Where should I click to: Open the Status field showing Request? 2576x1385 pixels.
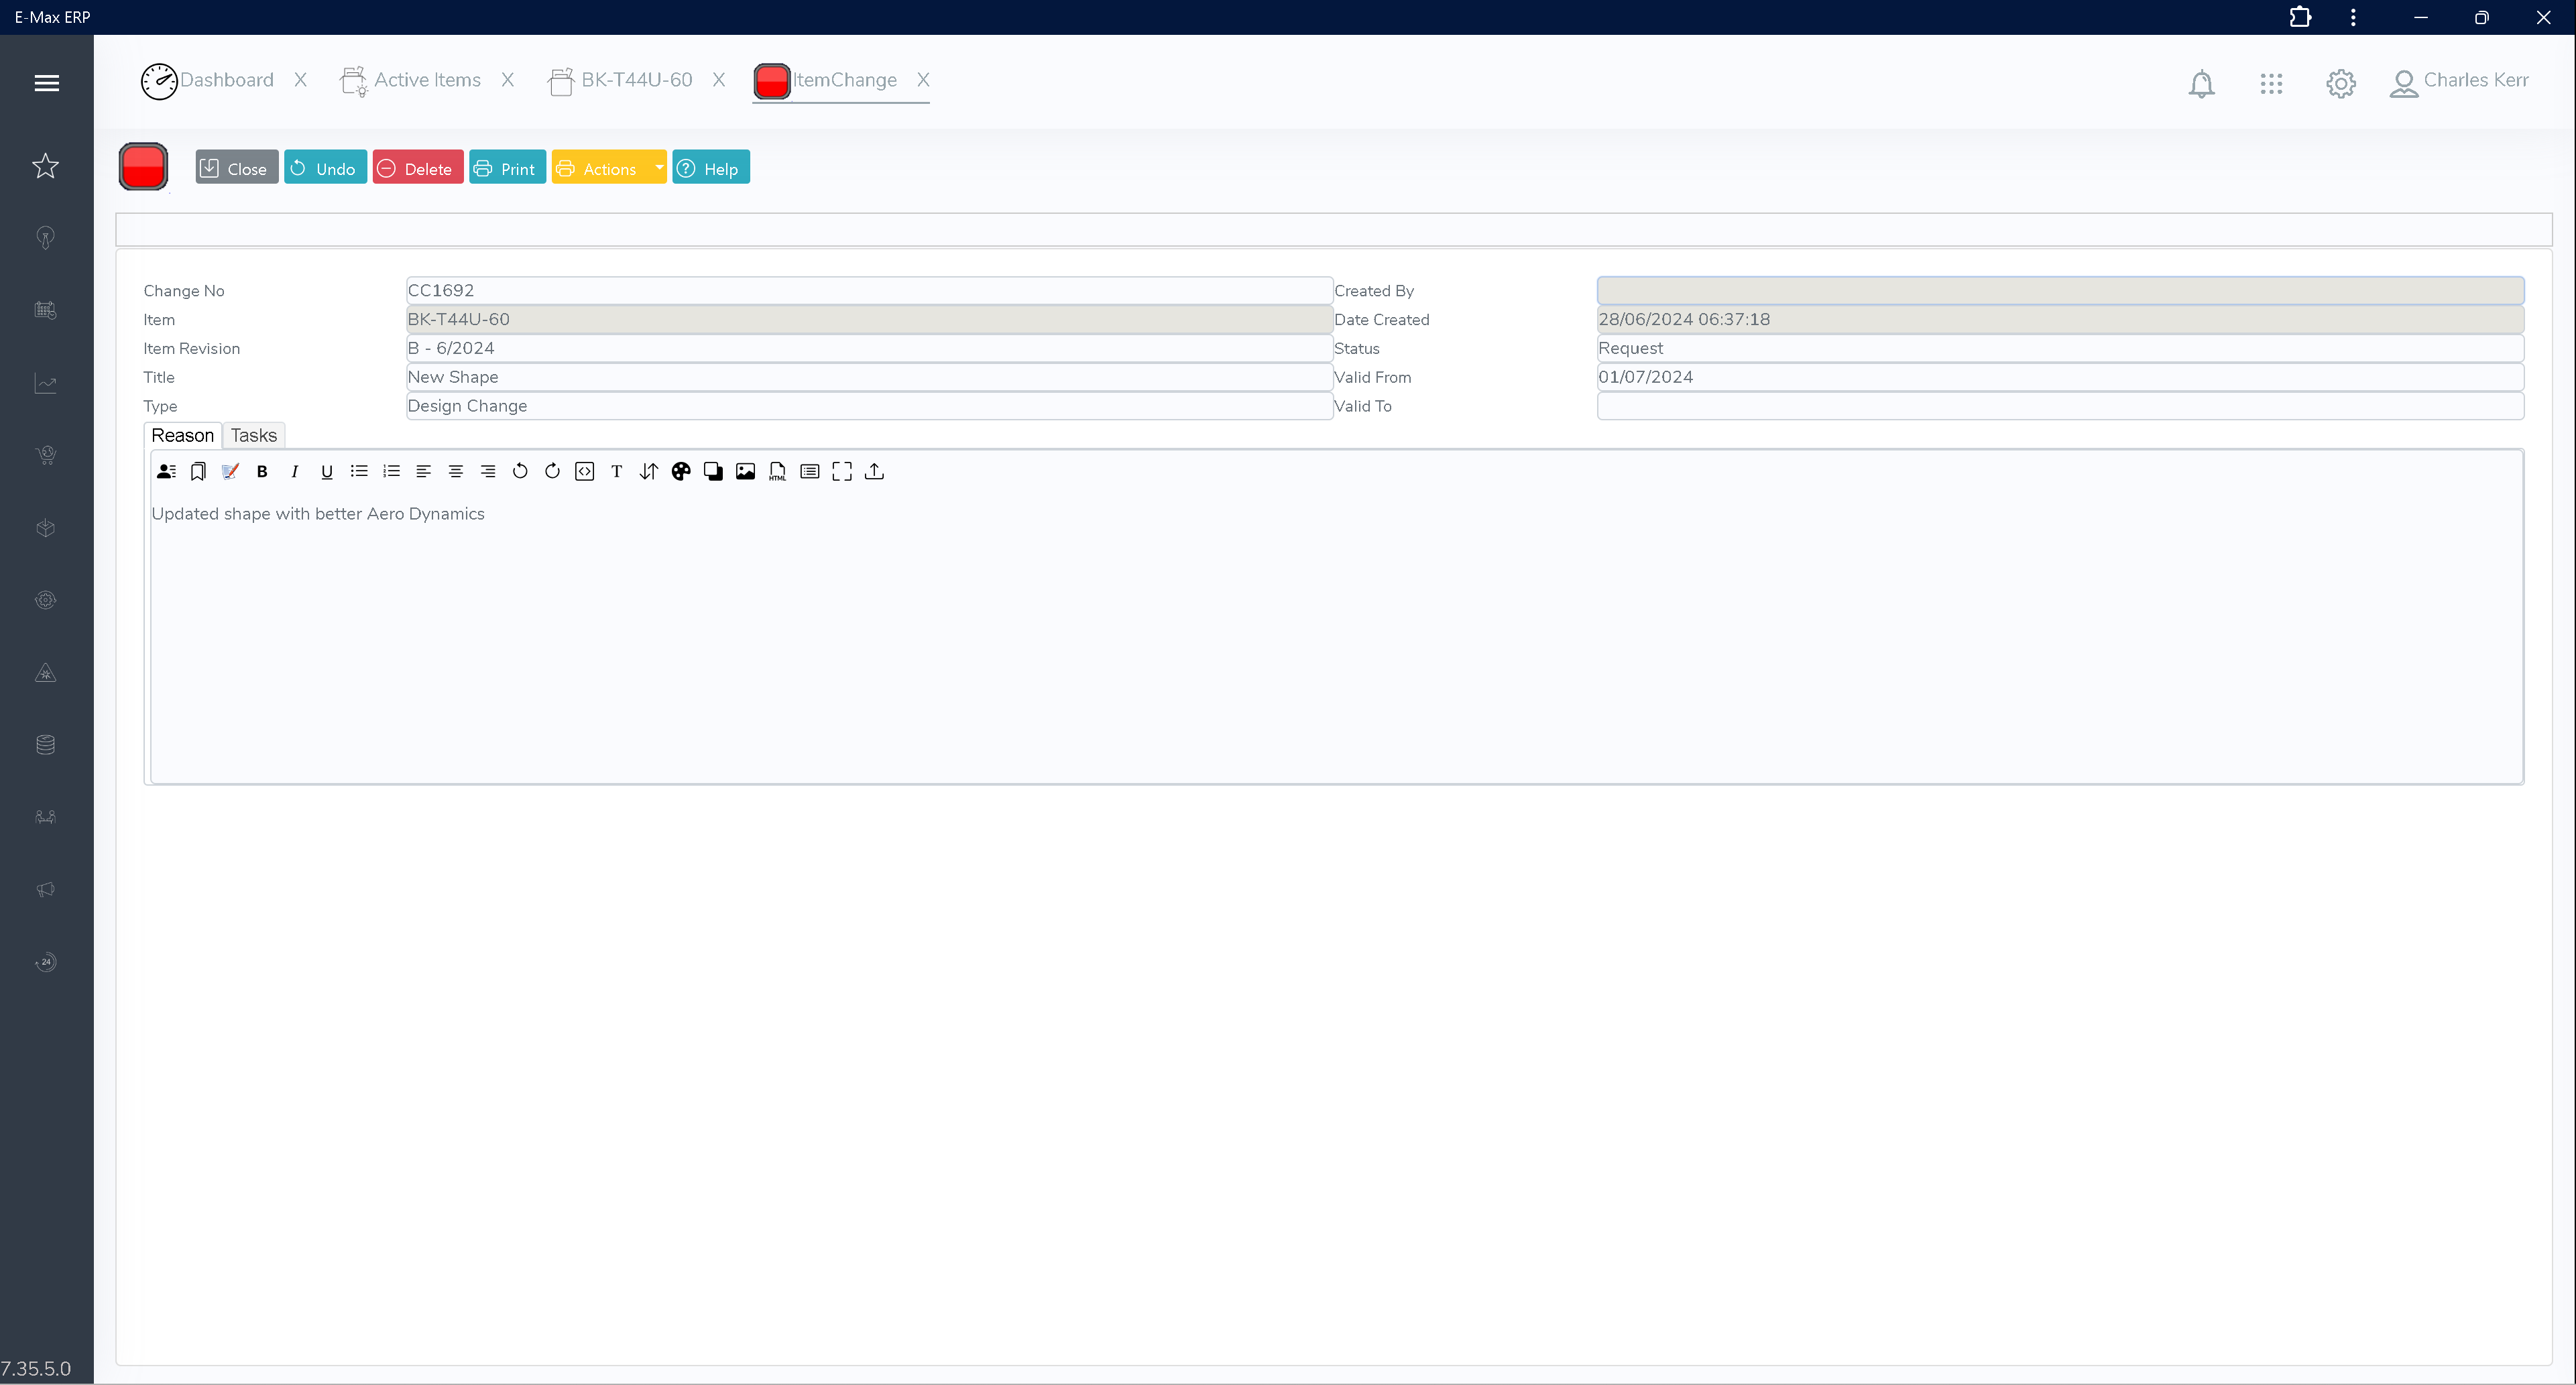click(2060, 348)
